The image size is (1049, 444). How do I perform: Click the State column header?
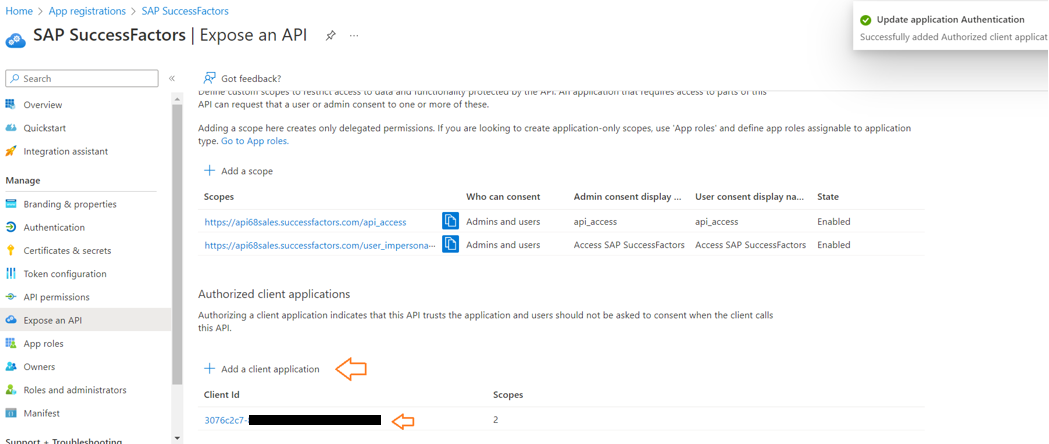click(828, 197)
